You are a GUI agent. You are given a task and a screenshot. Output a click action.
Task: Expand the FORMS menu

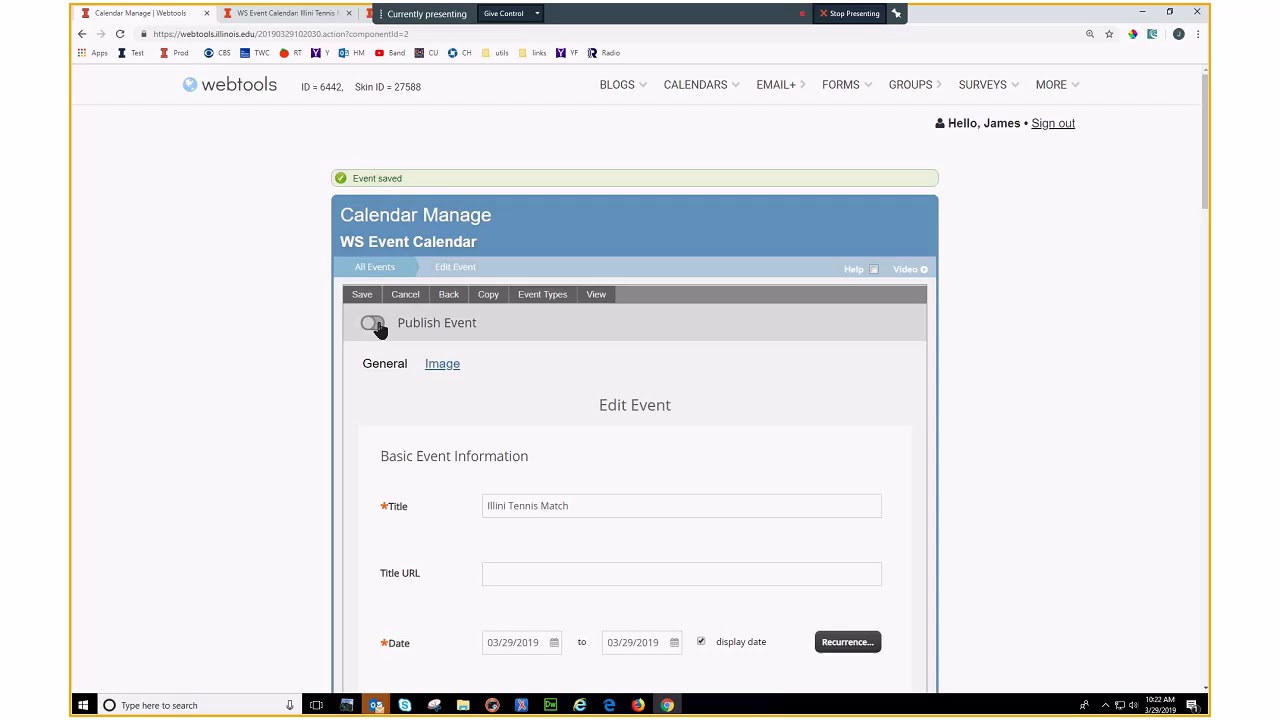(847, 85)
